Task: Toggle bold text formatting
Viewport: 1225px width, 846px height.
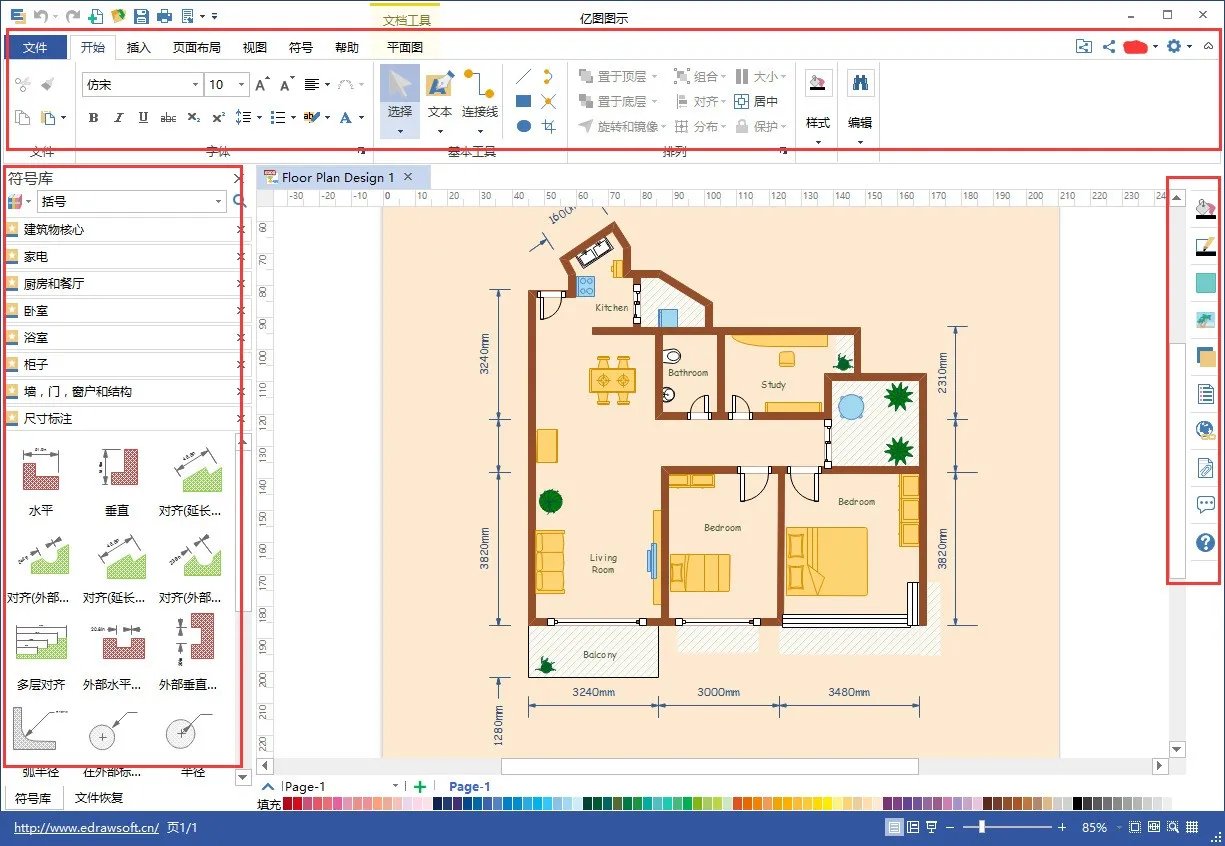Action: (x=93, y=118)
